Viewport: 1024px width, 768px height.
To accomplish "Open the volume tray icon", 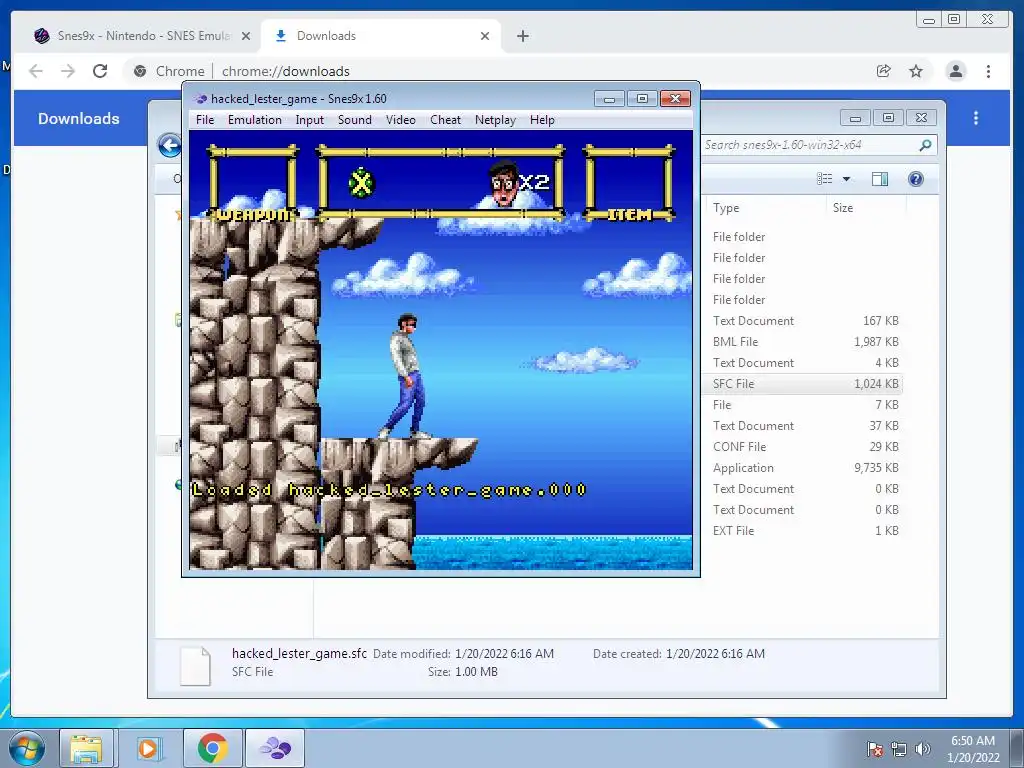I will click(923, 749).
